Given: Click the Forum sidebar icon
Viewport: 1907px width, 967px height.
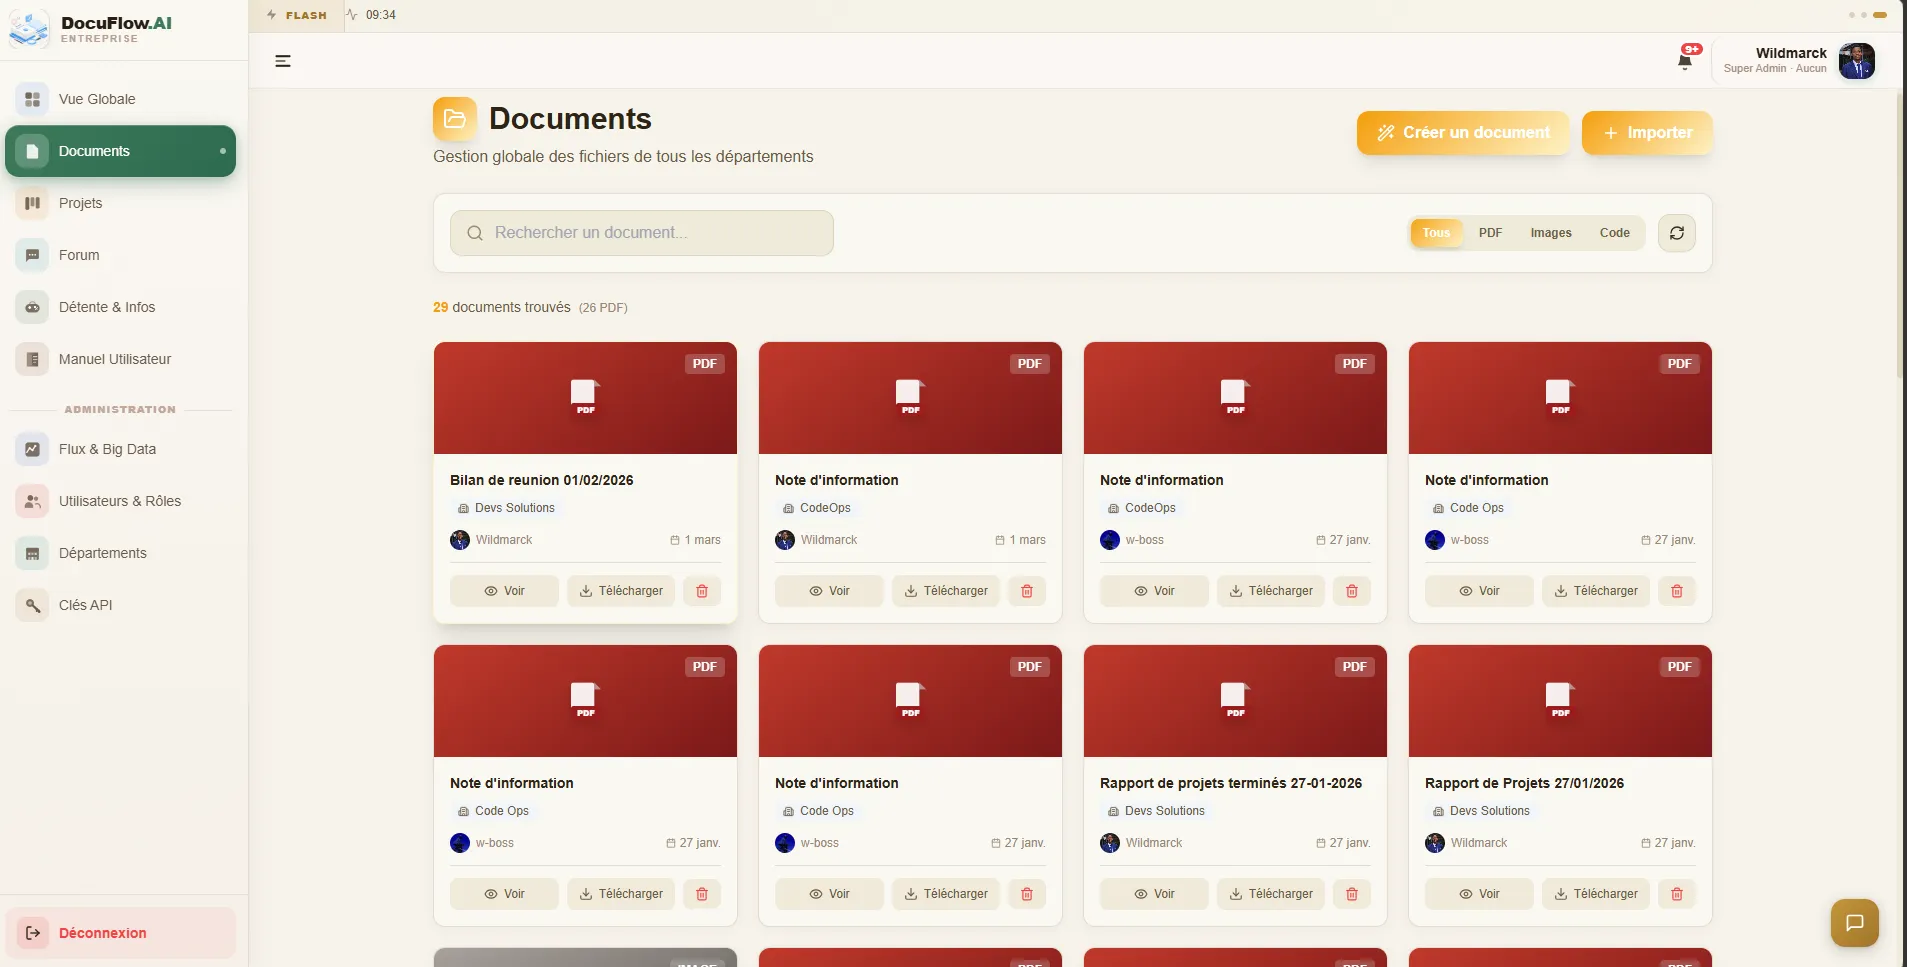Looking at the screenshot, I should [x=32, y=255].
